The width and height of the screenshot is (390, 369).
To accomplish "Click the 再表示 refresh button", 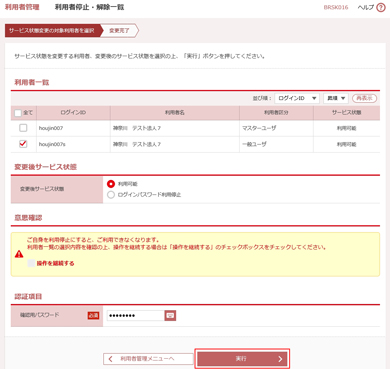I will coord(364,98).
